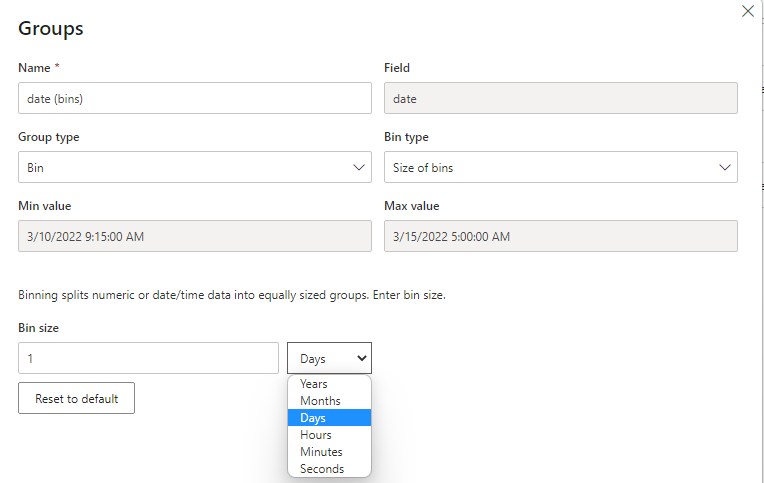Image resolution: width=764 pixels, height=483 pixels.
Task: Click the Group type label
Action: pyautogui.click(x=49, y=137)
